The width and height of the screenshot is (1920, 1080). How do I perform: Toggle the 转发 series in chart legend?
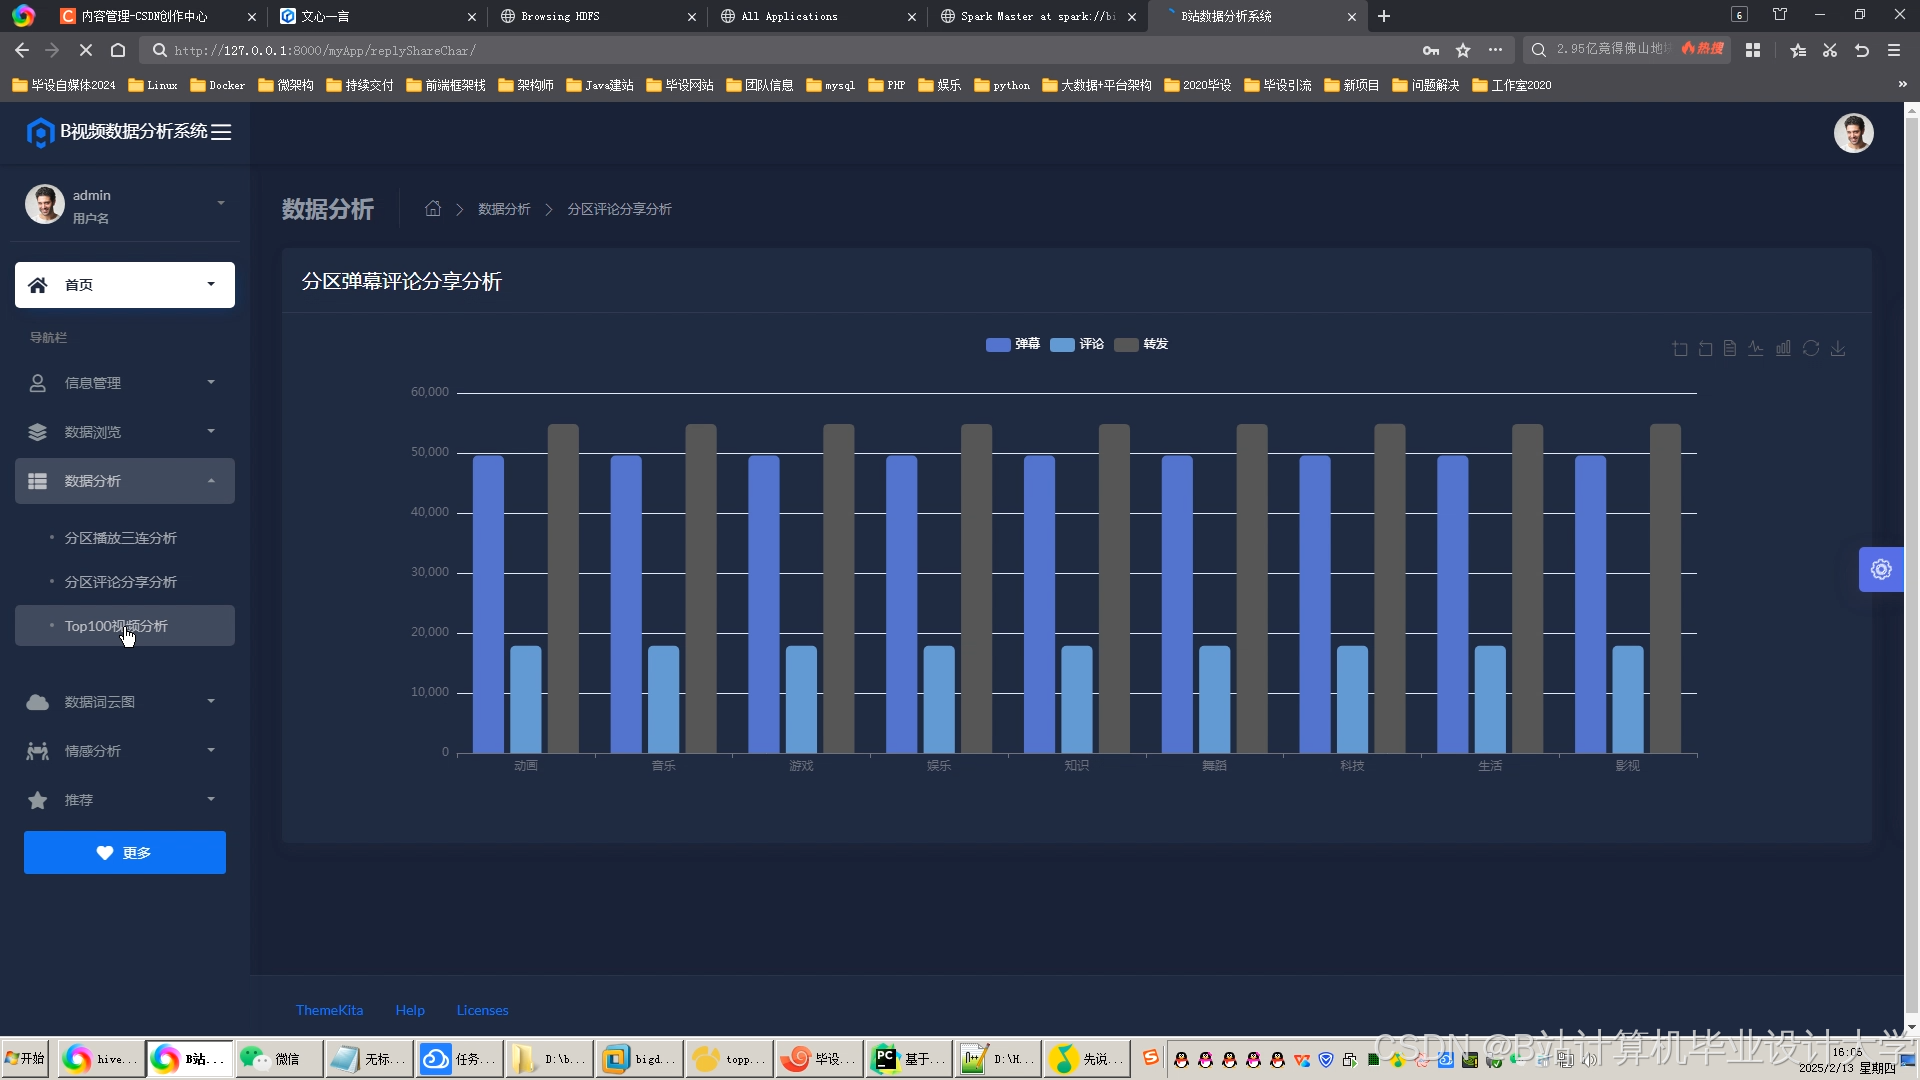(1141, 344)
